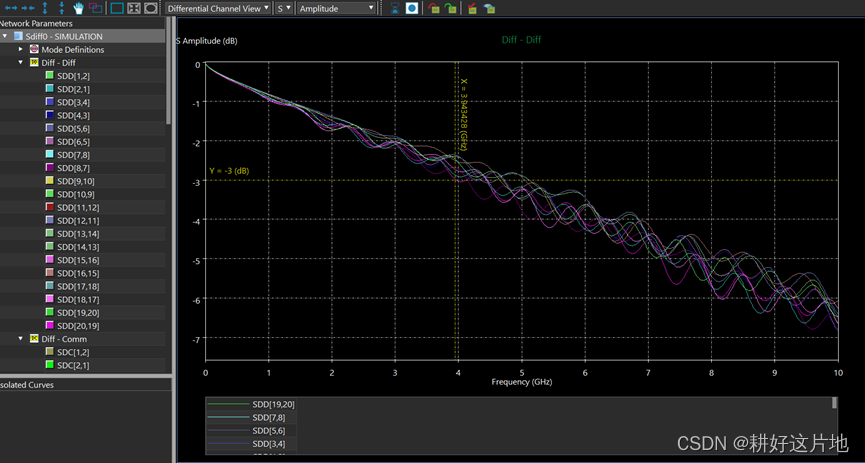Click the vertical expand arrows icon

coord(45,8)
